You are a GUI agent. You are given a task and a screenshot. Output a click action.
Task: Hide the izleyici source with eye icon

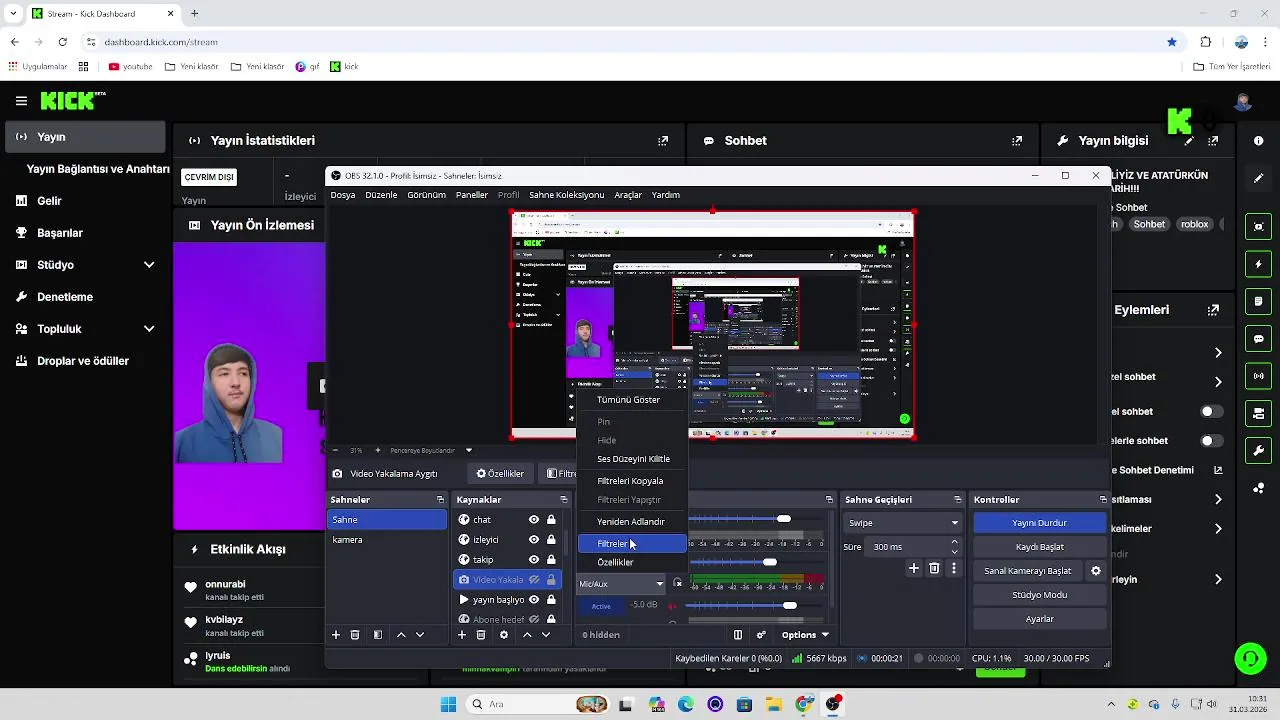[x=534, y=540]
